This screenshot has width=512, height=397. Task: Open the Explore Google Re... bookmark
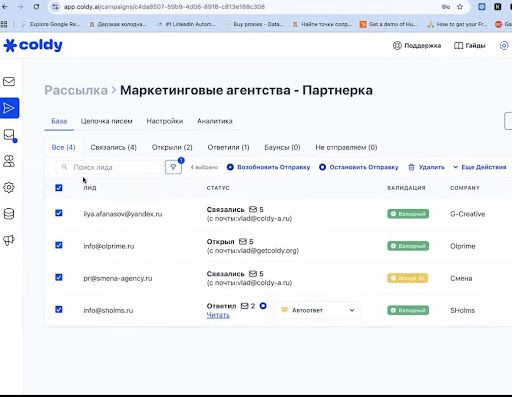tap(51, 24)
